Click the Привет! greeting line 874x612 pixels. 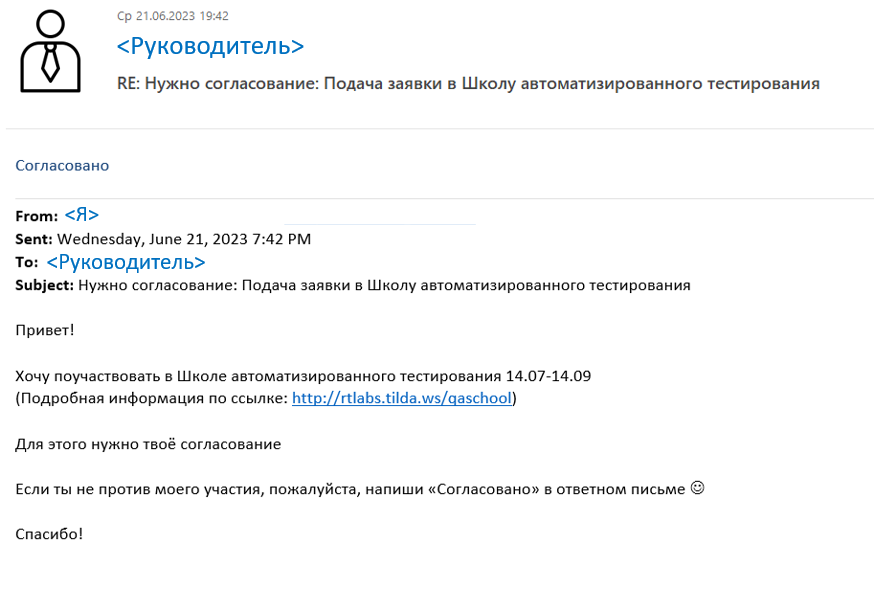point(45,329)
